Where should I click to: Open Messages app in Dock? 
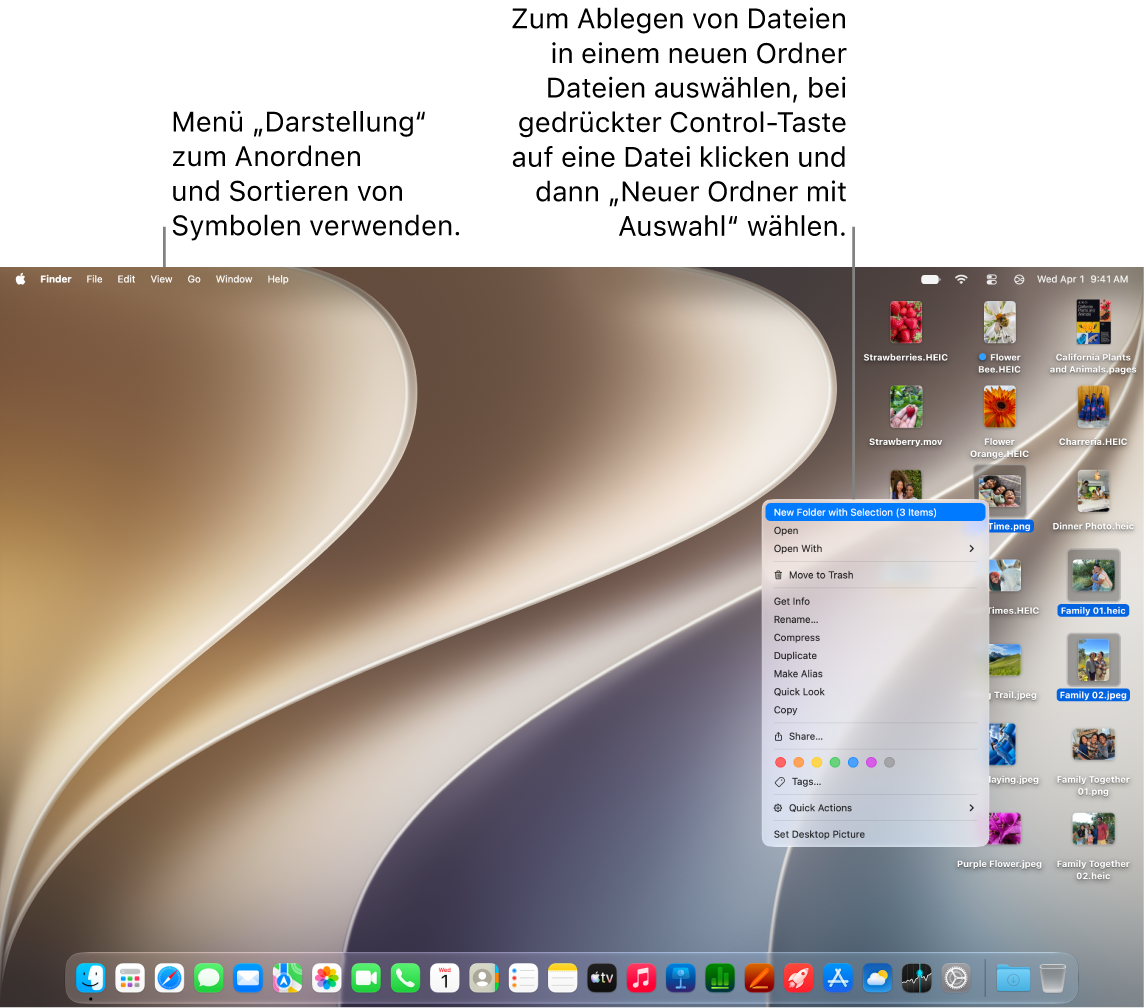(x=209, y=978)
